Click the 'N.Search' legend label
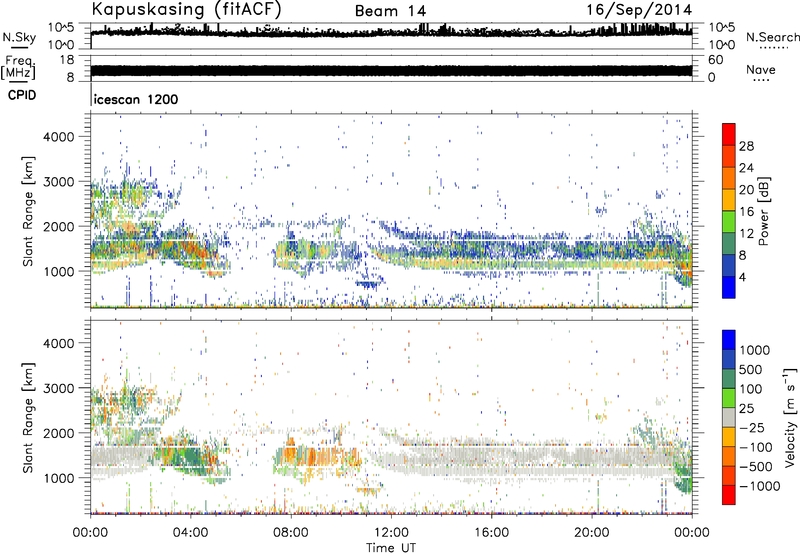Viewport: 800px width, 554px height. 773,37
